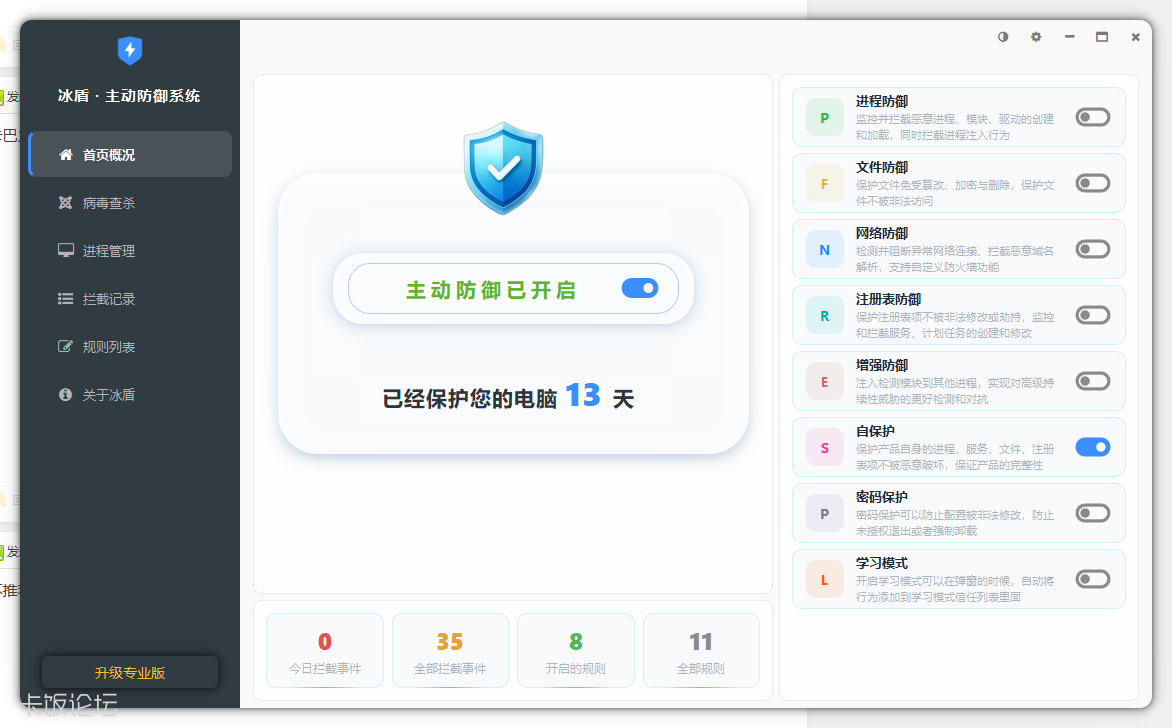Click the blue N icon of 网络防御
The width and height of the screenshot is (1172, 728).
824,250
